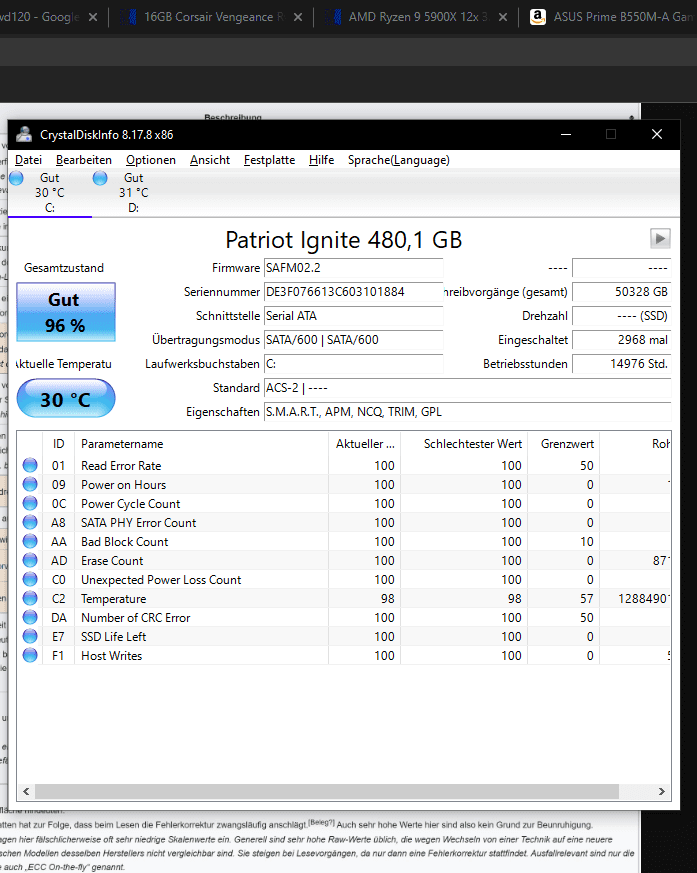Open the Festplatte menu

(x=269, y=160)
